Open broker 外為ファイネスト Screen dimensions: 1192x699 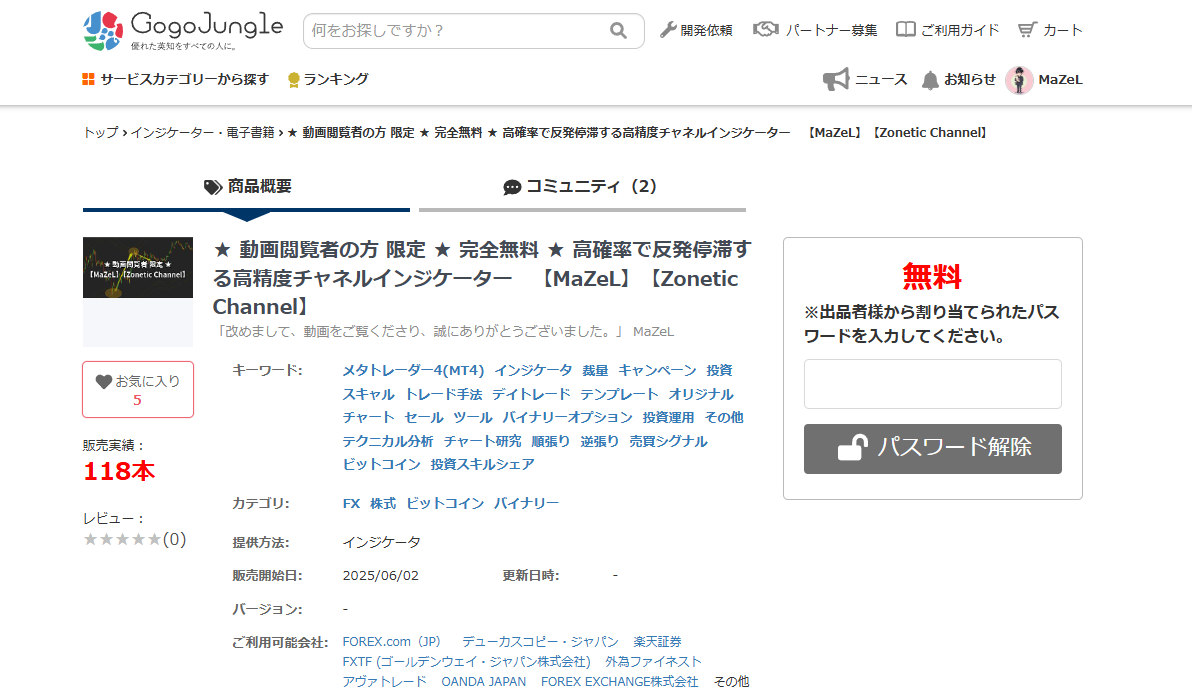coord(653,662)
